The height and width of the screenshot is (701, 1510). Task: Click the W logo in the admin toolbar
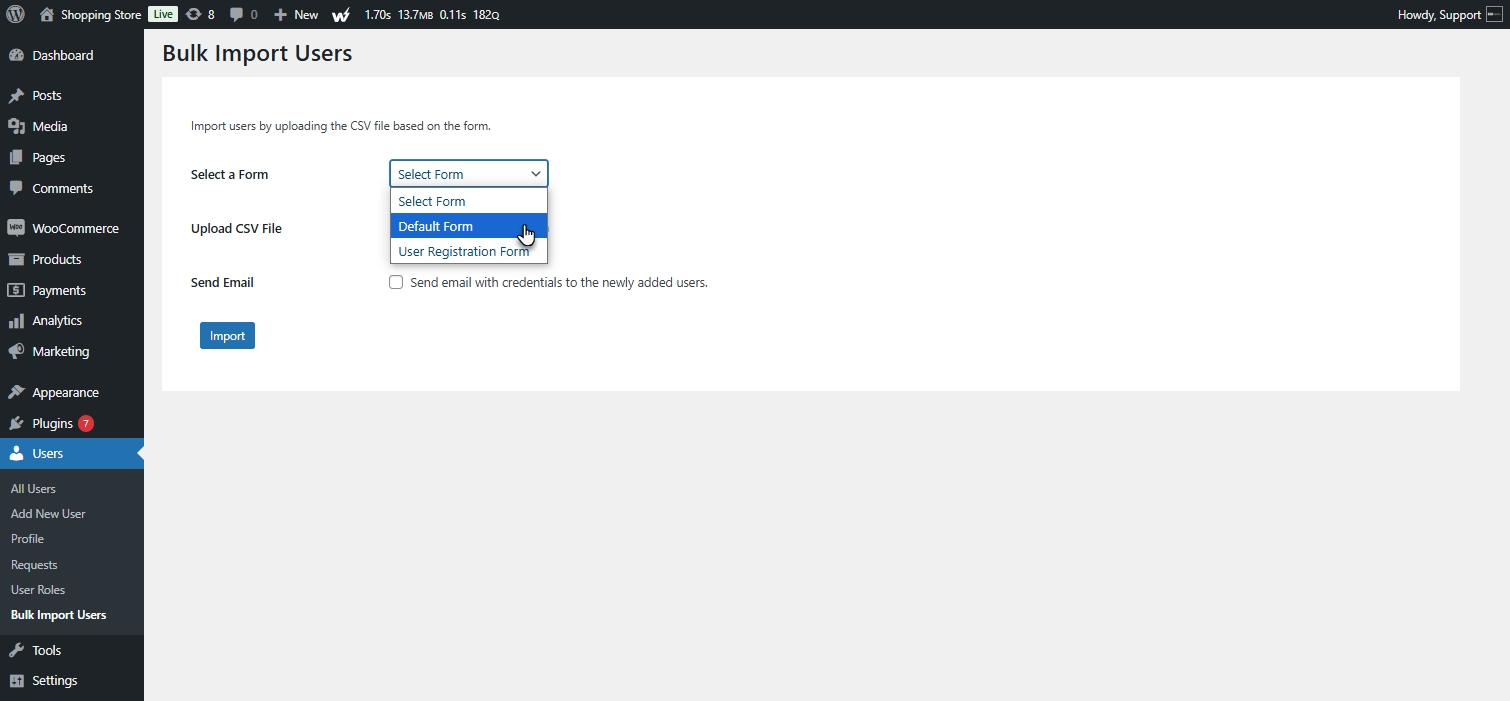[341, 14]
